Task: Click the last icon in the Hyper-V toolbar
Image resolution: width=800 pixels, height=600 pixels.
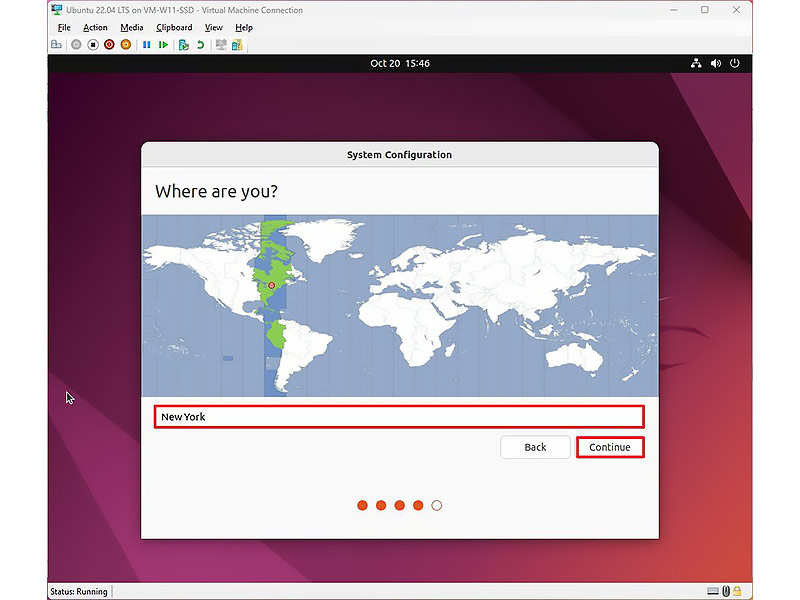Action: click(237, 45)
